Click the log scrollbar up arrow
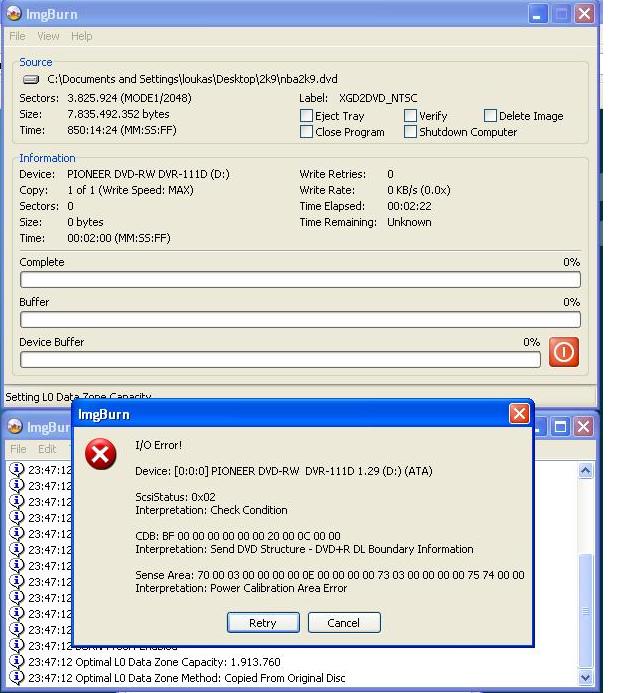640x693 pixels. click(x=585, y=471)
